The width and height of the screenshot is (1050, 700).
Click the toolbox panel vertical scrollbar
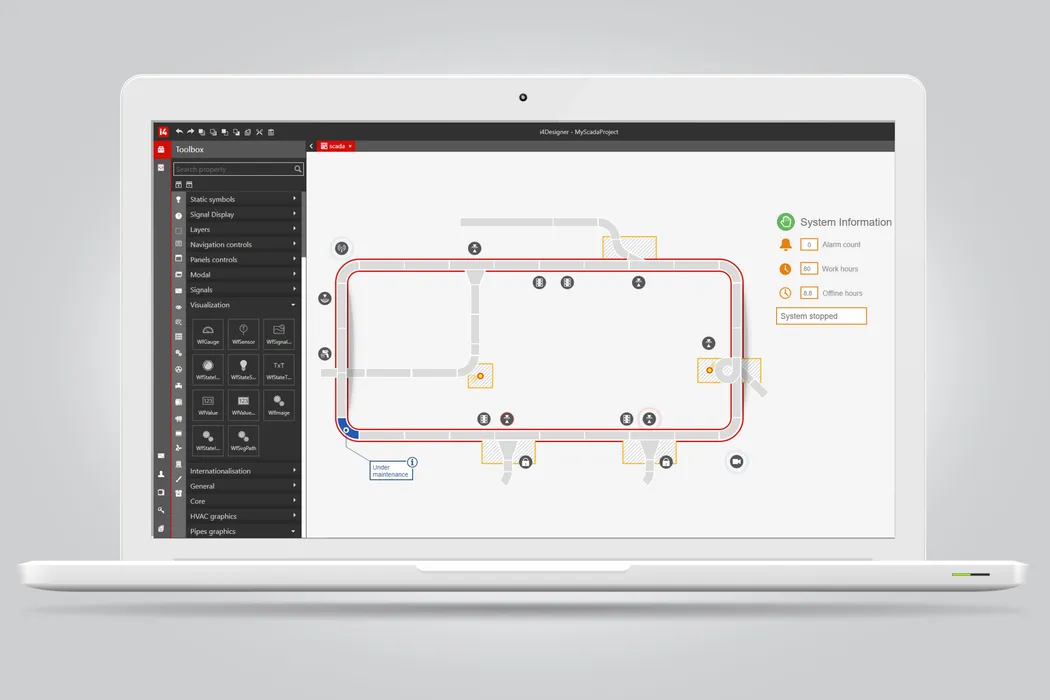click(x=303, y=224)
